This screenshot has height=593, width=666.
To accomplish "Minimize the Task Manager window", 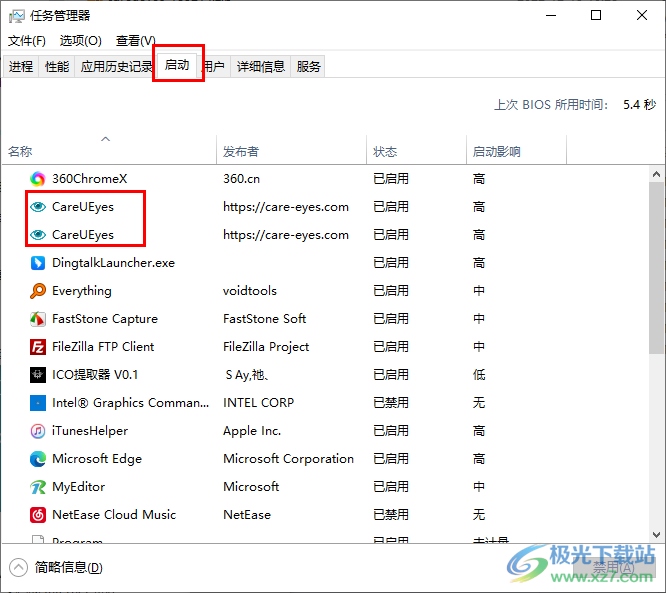I will point(551,16).
